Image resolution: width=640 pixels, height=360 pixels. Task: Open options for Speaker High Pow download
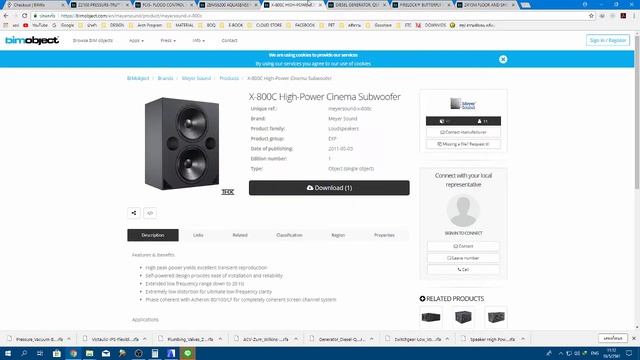[523, 339]
